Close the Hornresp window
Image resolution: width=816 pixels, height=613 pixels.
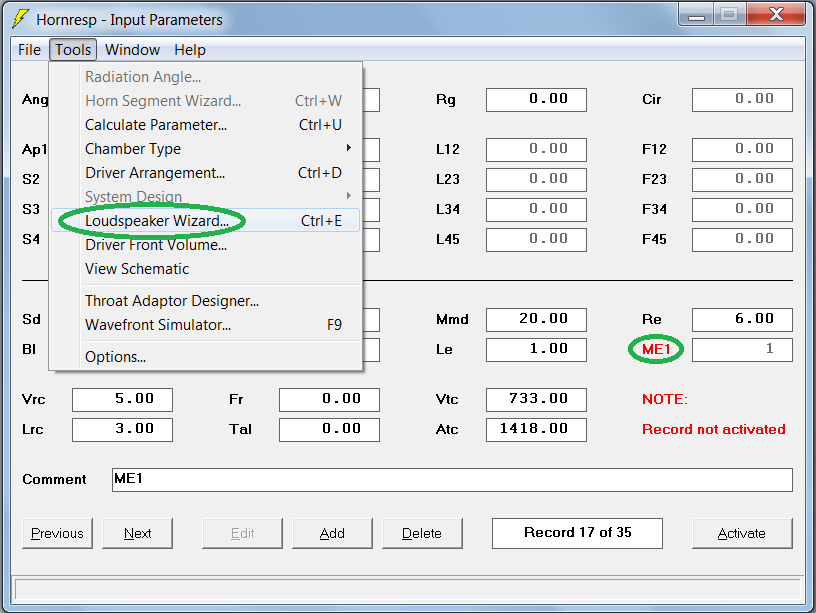[x=776, y=15]
